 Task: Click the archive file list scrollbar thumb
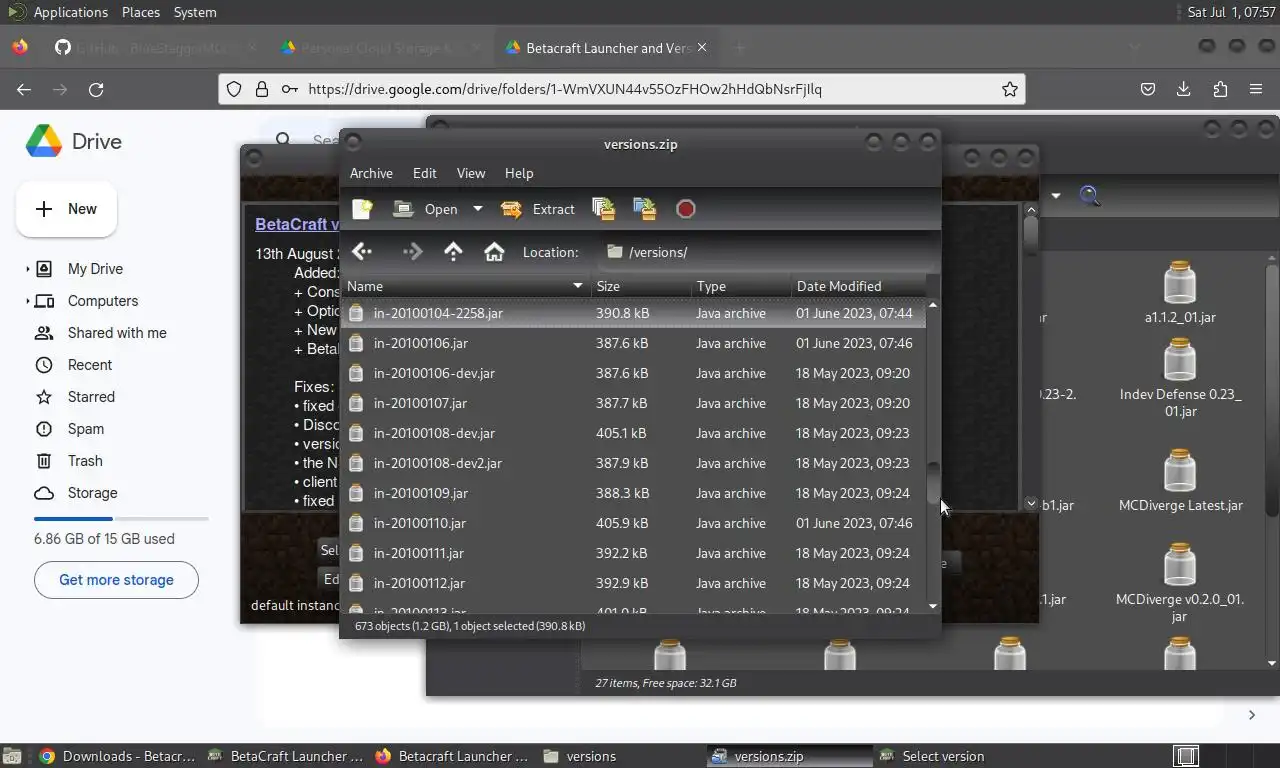[933, 483]
